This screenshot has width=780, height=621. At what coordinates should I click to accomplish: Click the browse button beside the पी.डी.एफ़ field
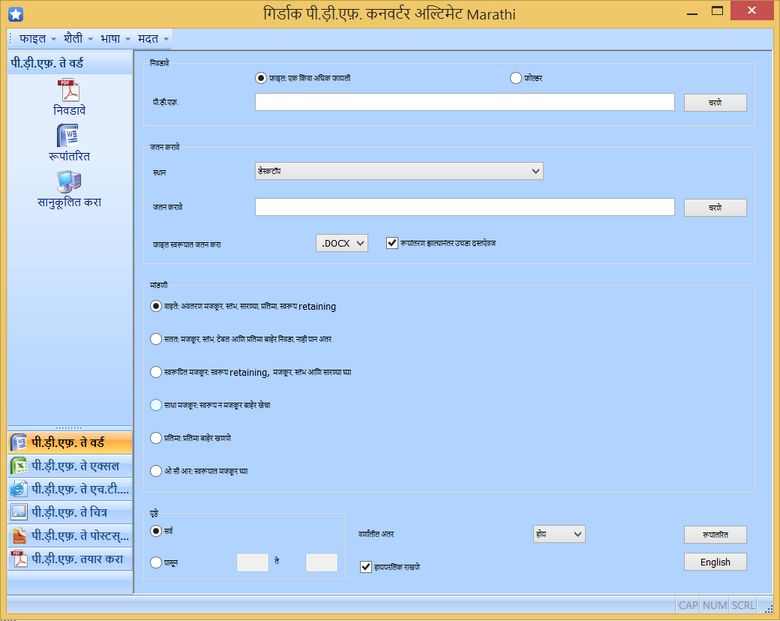pos(715,103)
